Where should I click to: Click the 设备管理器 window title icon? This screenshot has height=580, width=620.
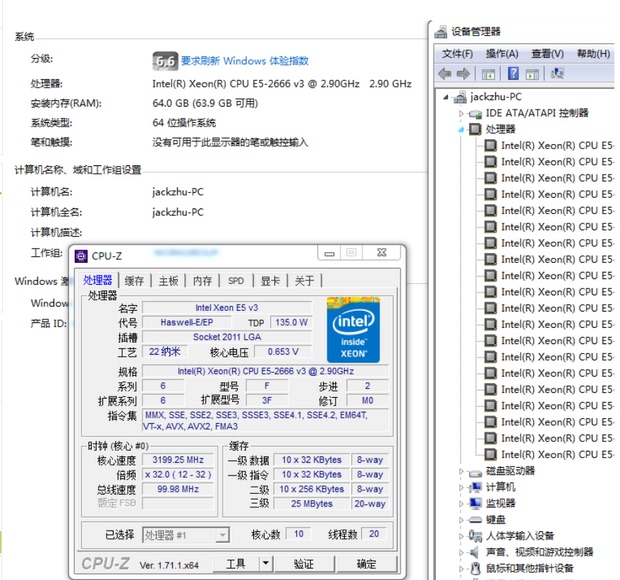coord(441,32)
